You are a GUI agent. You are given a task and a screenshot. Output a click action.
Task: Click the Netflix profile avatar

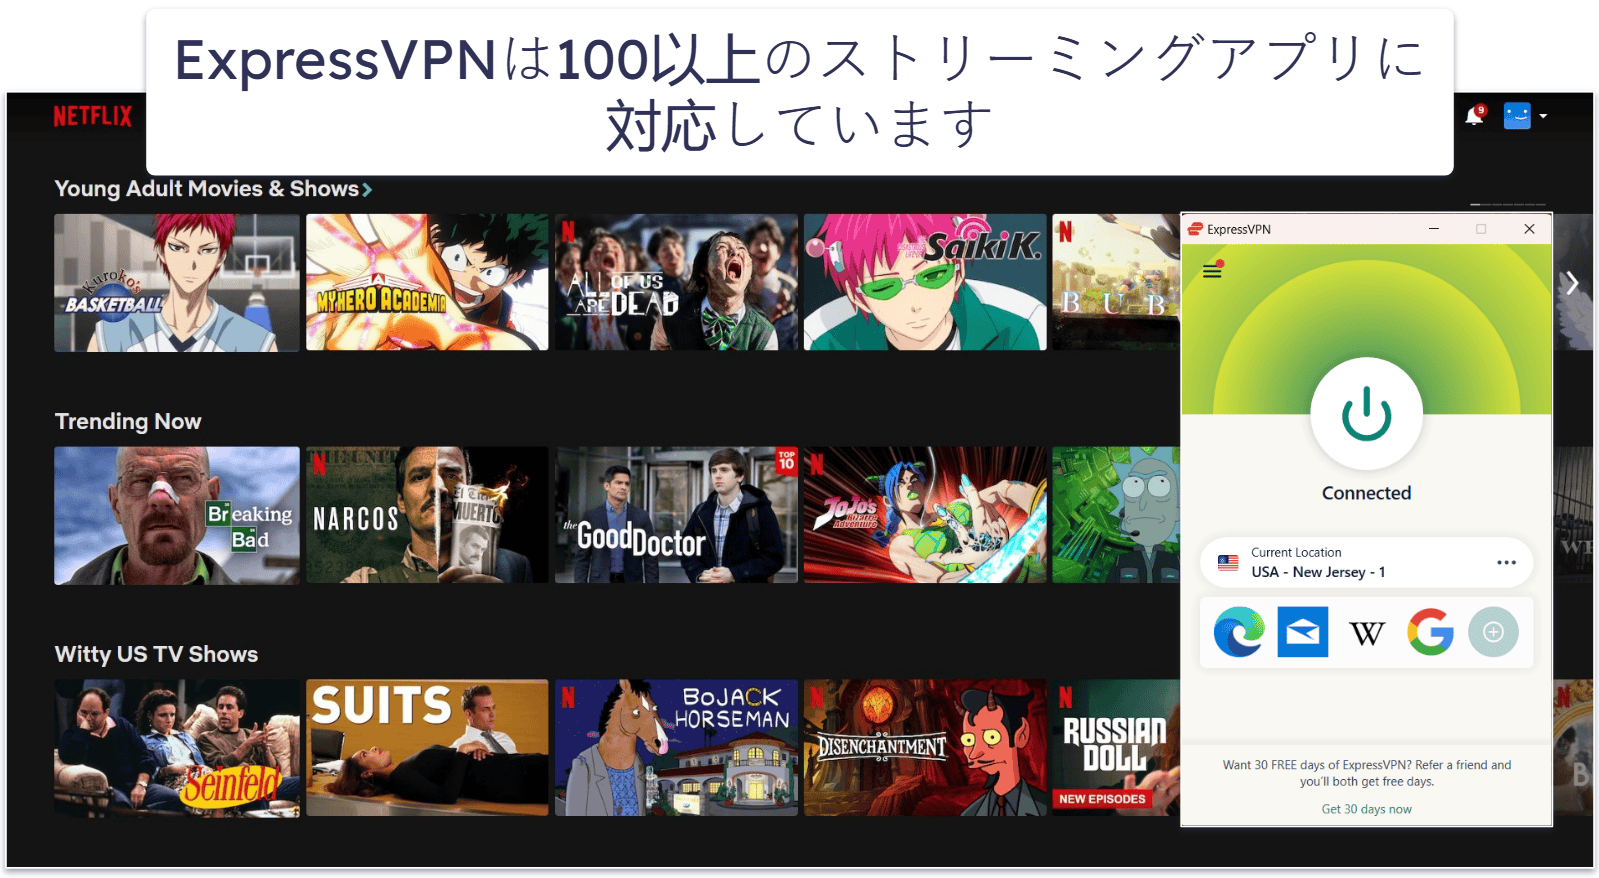(x=1517, y=116)
